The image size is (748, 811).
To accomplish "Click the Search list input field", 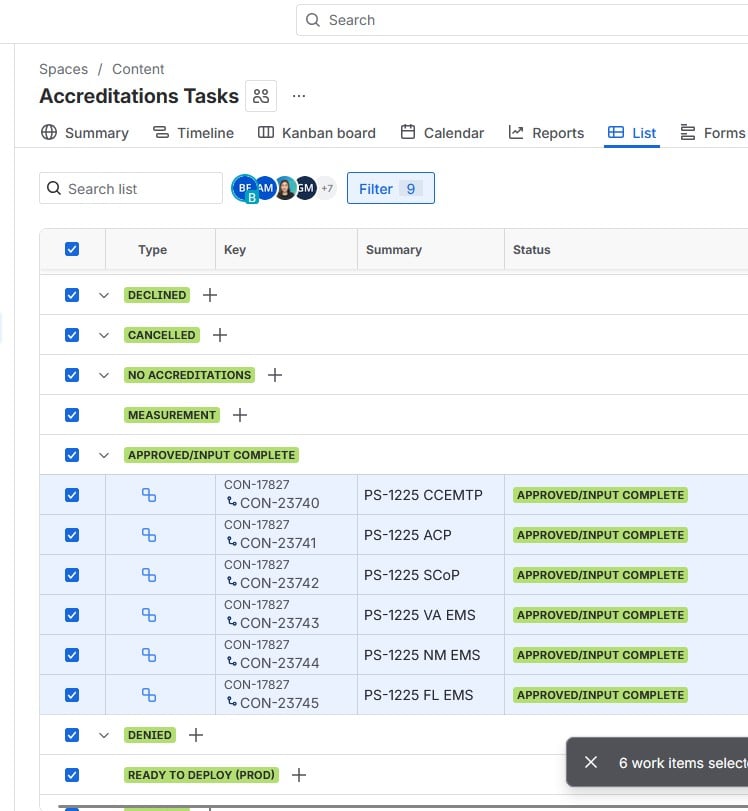I will point(131,188).
